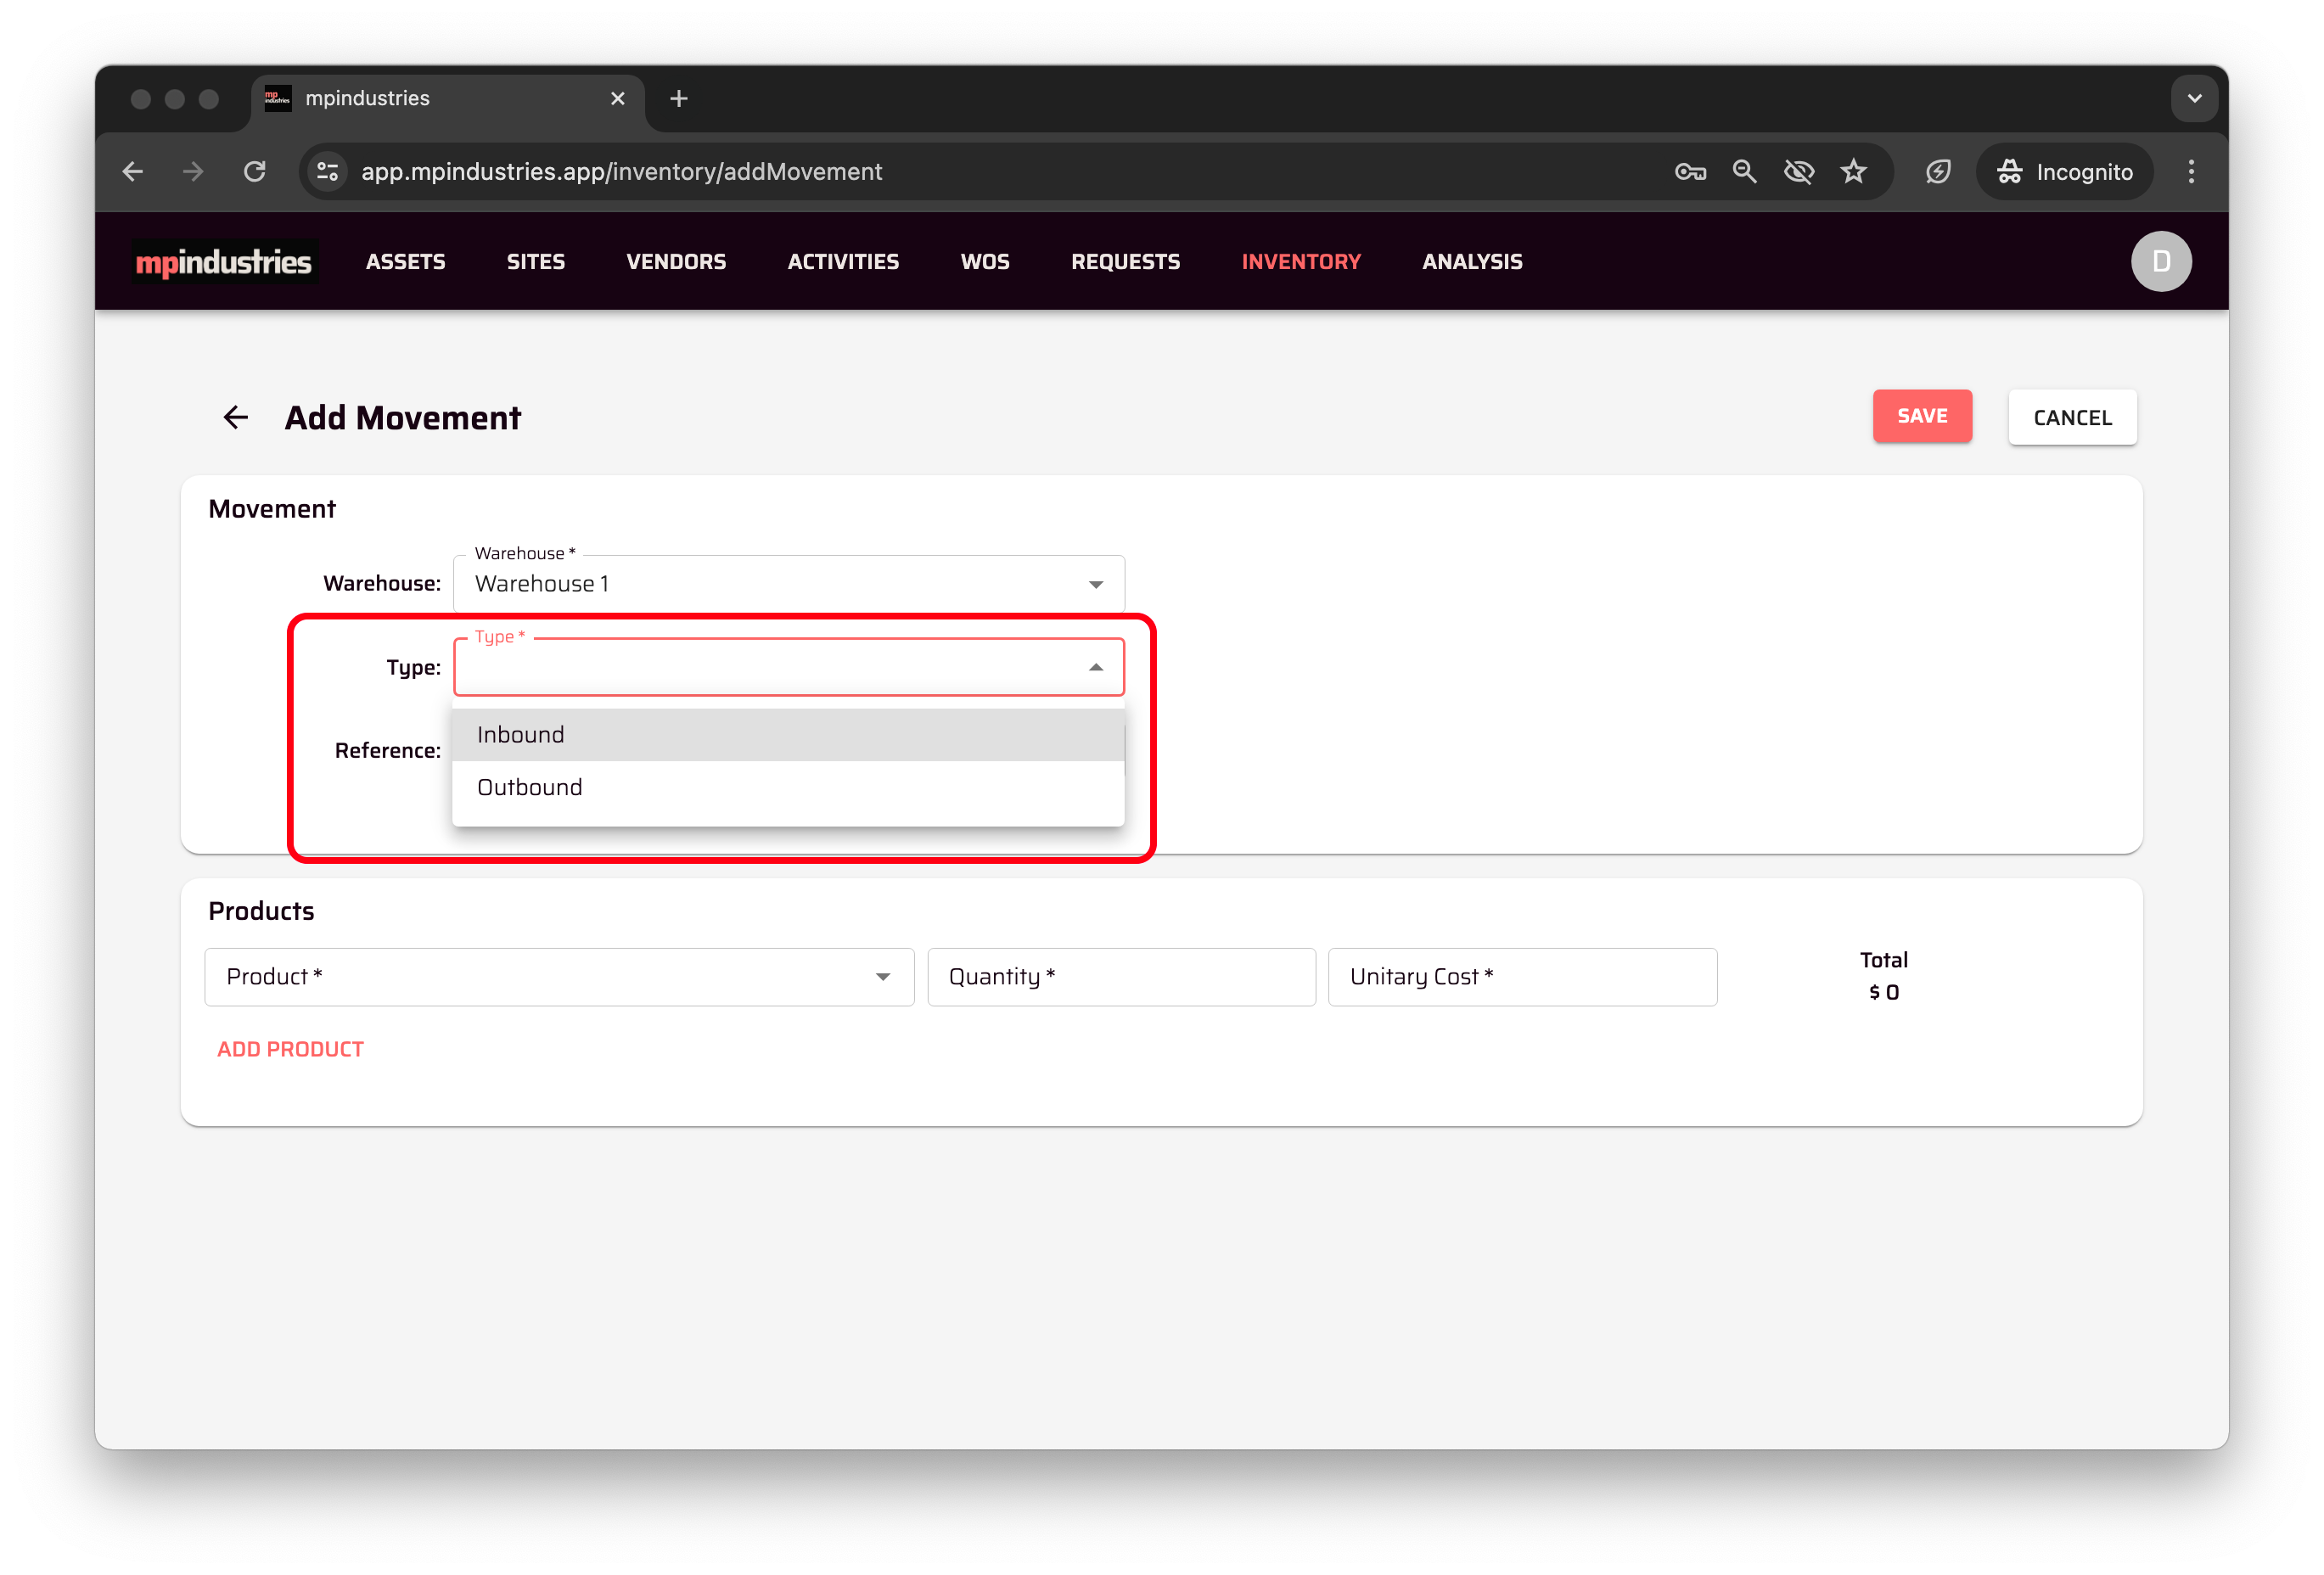Select Inbound movement type
Screen dimensions: 2324x1575
click(x=787, y=735)
